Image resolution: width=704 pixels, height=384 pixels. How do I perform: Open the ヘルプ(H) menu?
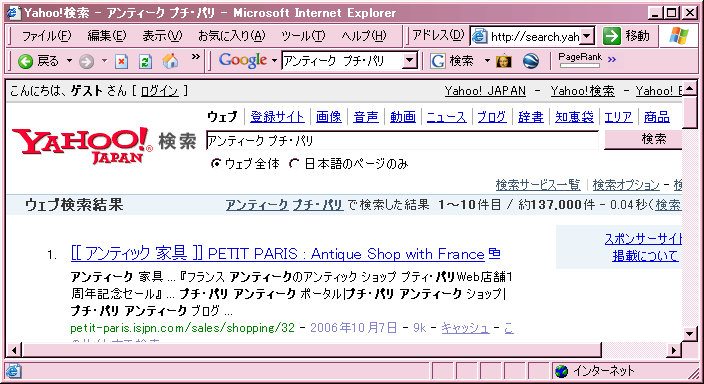click(363, 35)
